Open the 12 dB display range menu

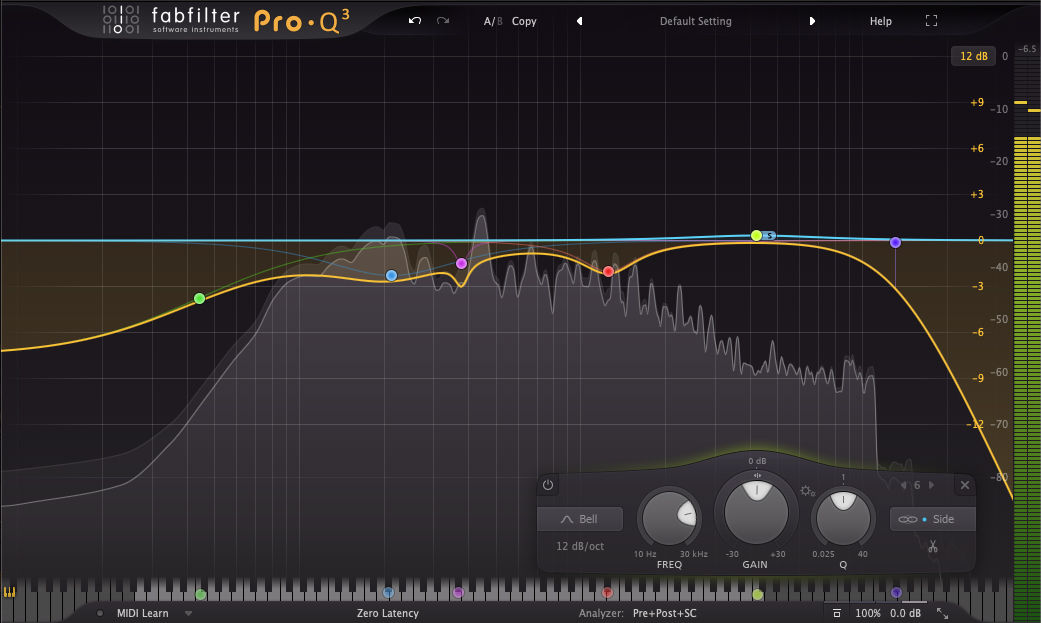973,56
